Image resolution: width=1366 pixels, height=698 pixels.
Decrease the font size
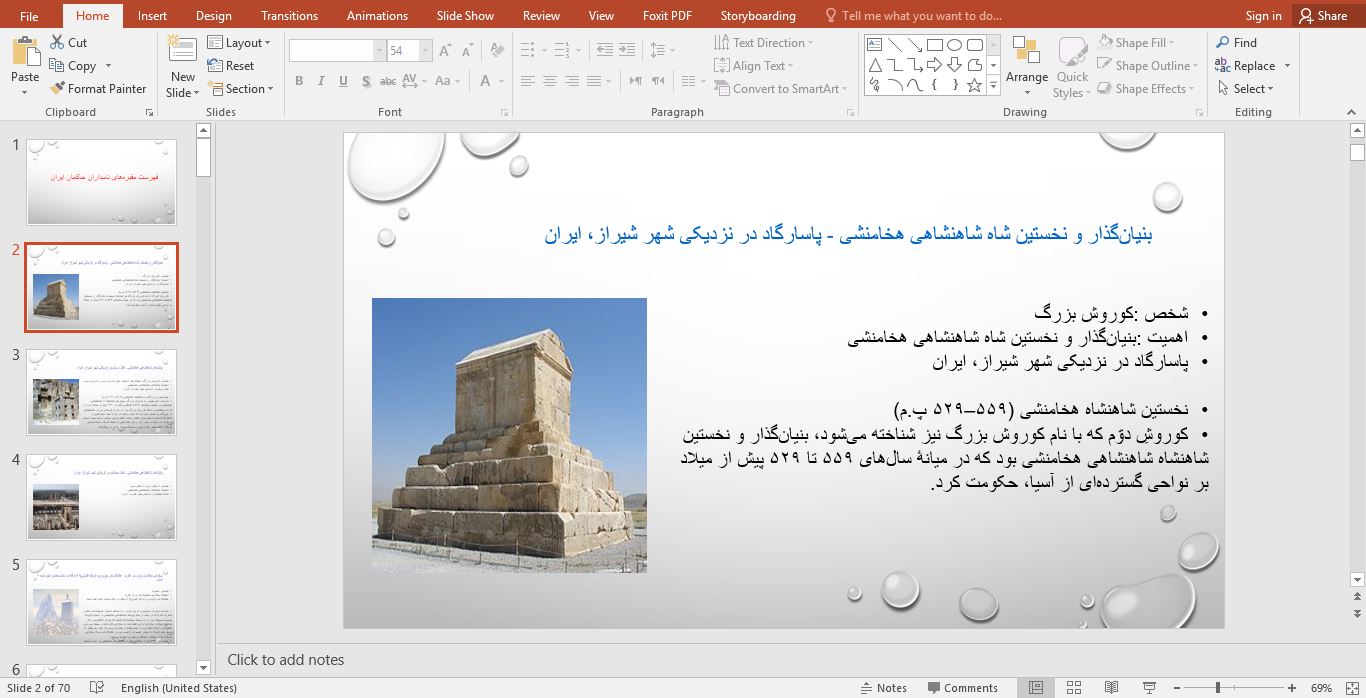point(467,51)
